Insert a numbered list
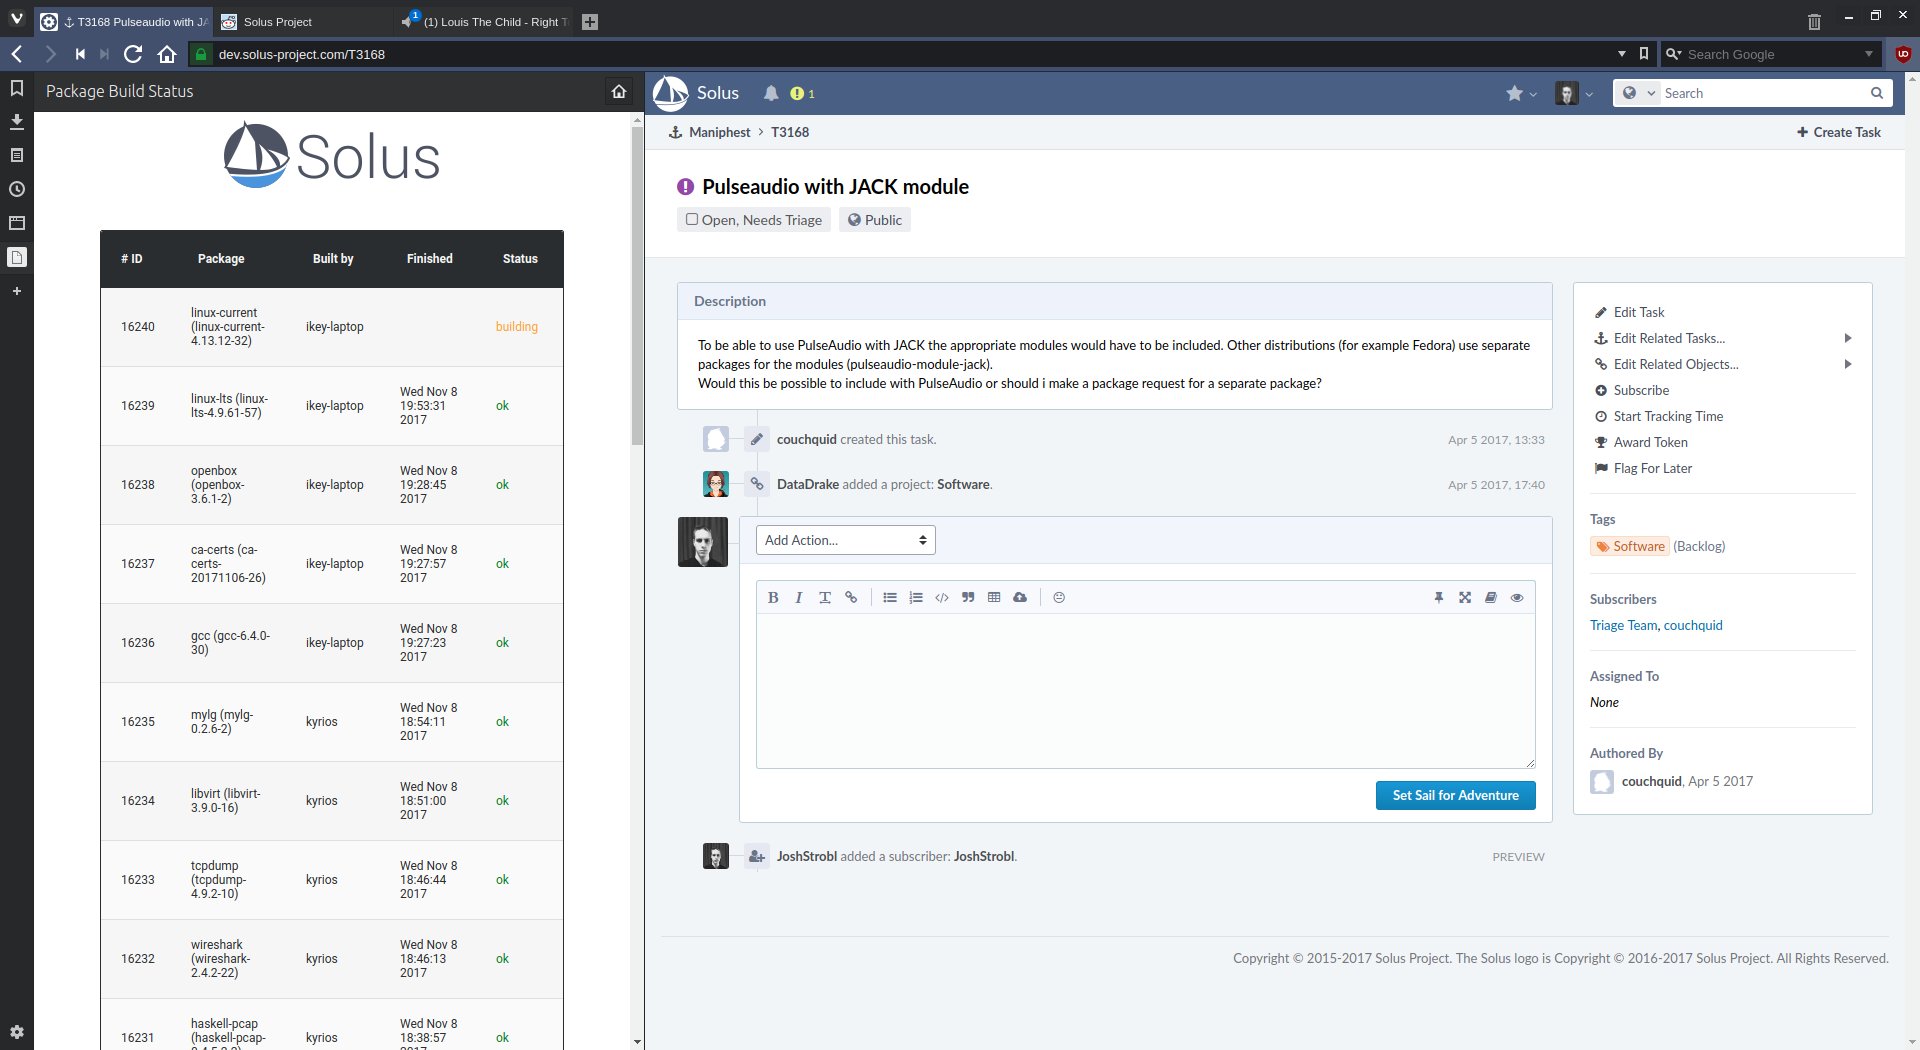Image resolution: width=1920 pixels, height=1050 pixels. click(x=916, y=597)
